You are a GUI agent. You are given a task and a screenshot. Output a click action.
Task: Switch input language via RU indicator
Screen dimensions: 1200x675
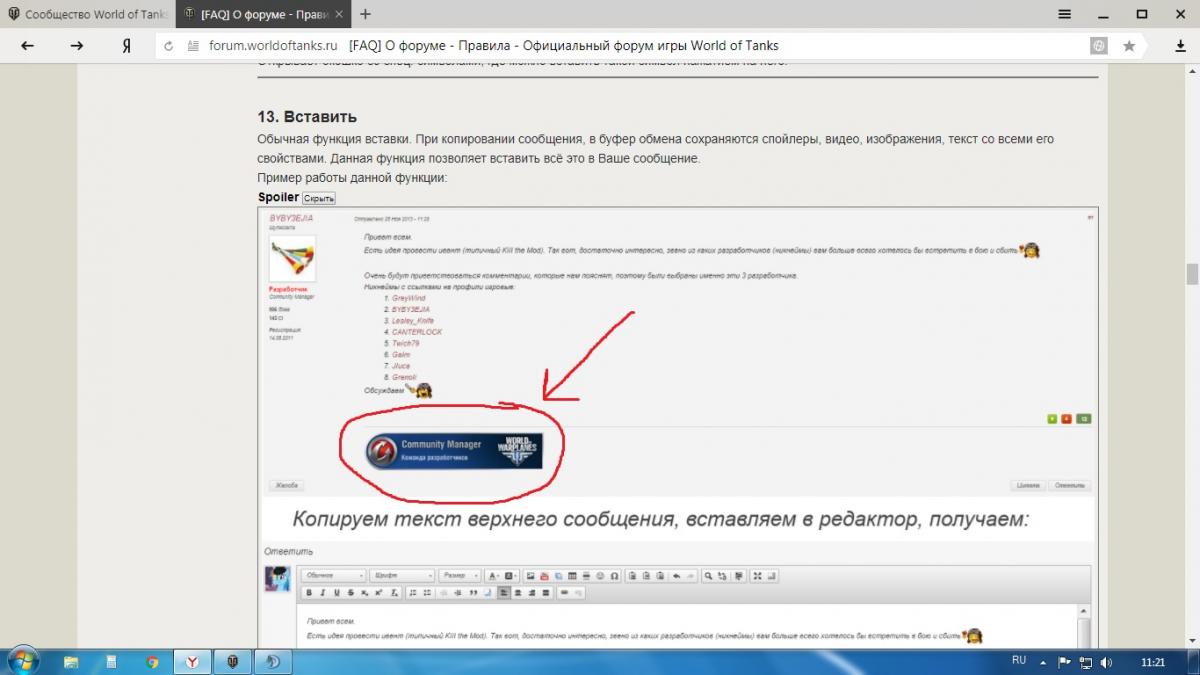tap(1019, 661)
